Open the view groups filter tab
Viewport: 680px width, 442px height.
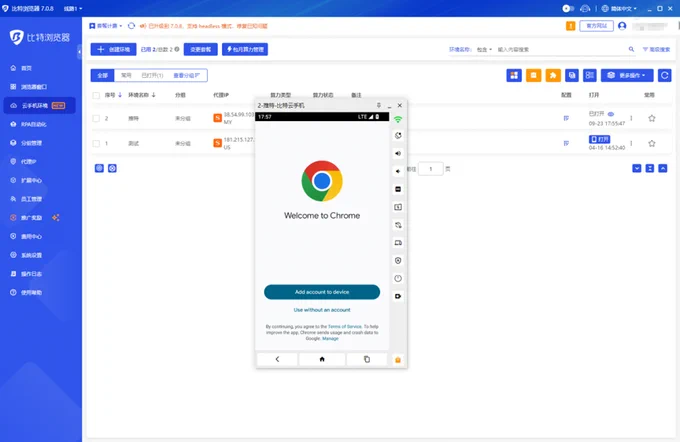pos(186,75)
